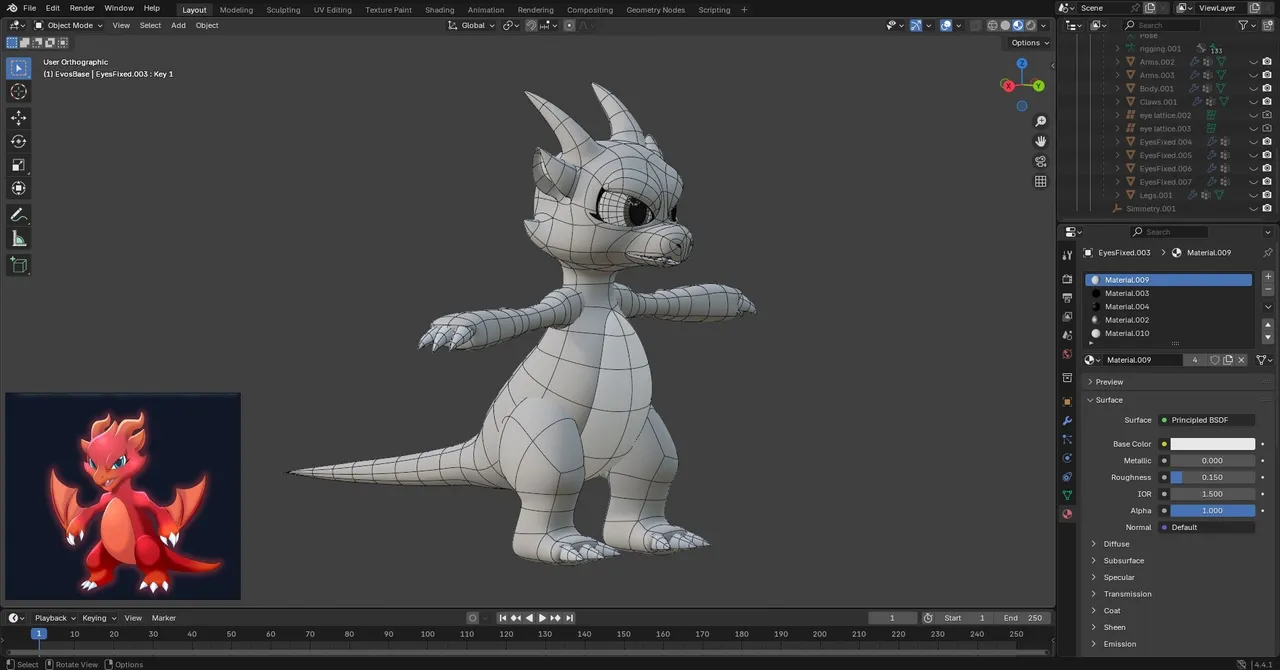Screen dimensions: 1280x670
Task: Open the Add menu in viewport header
Action: [178, 25]
